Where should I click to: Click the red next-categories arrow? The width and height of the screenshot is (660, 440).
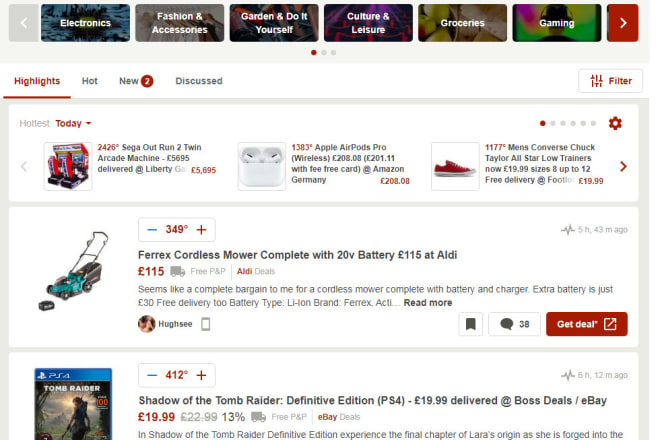(x=623, y=23)
